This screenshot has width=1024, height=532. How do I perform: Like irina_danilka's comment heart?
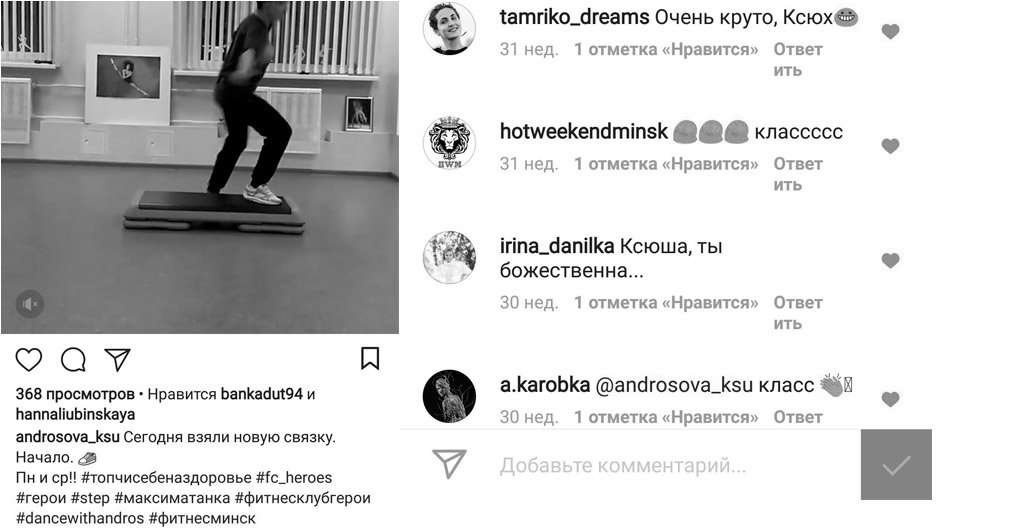coord(890,260)
